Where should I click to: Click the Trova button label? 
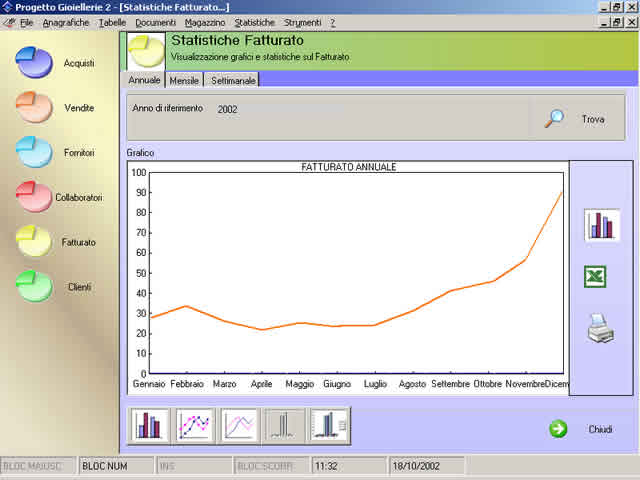[x=593, y=119]
